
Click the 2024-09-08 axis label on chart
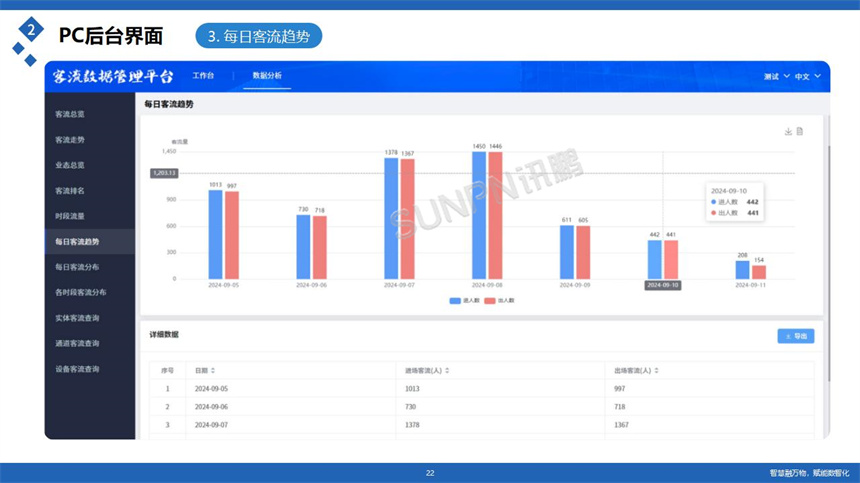point(486,285)
